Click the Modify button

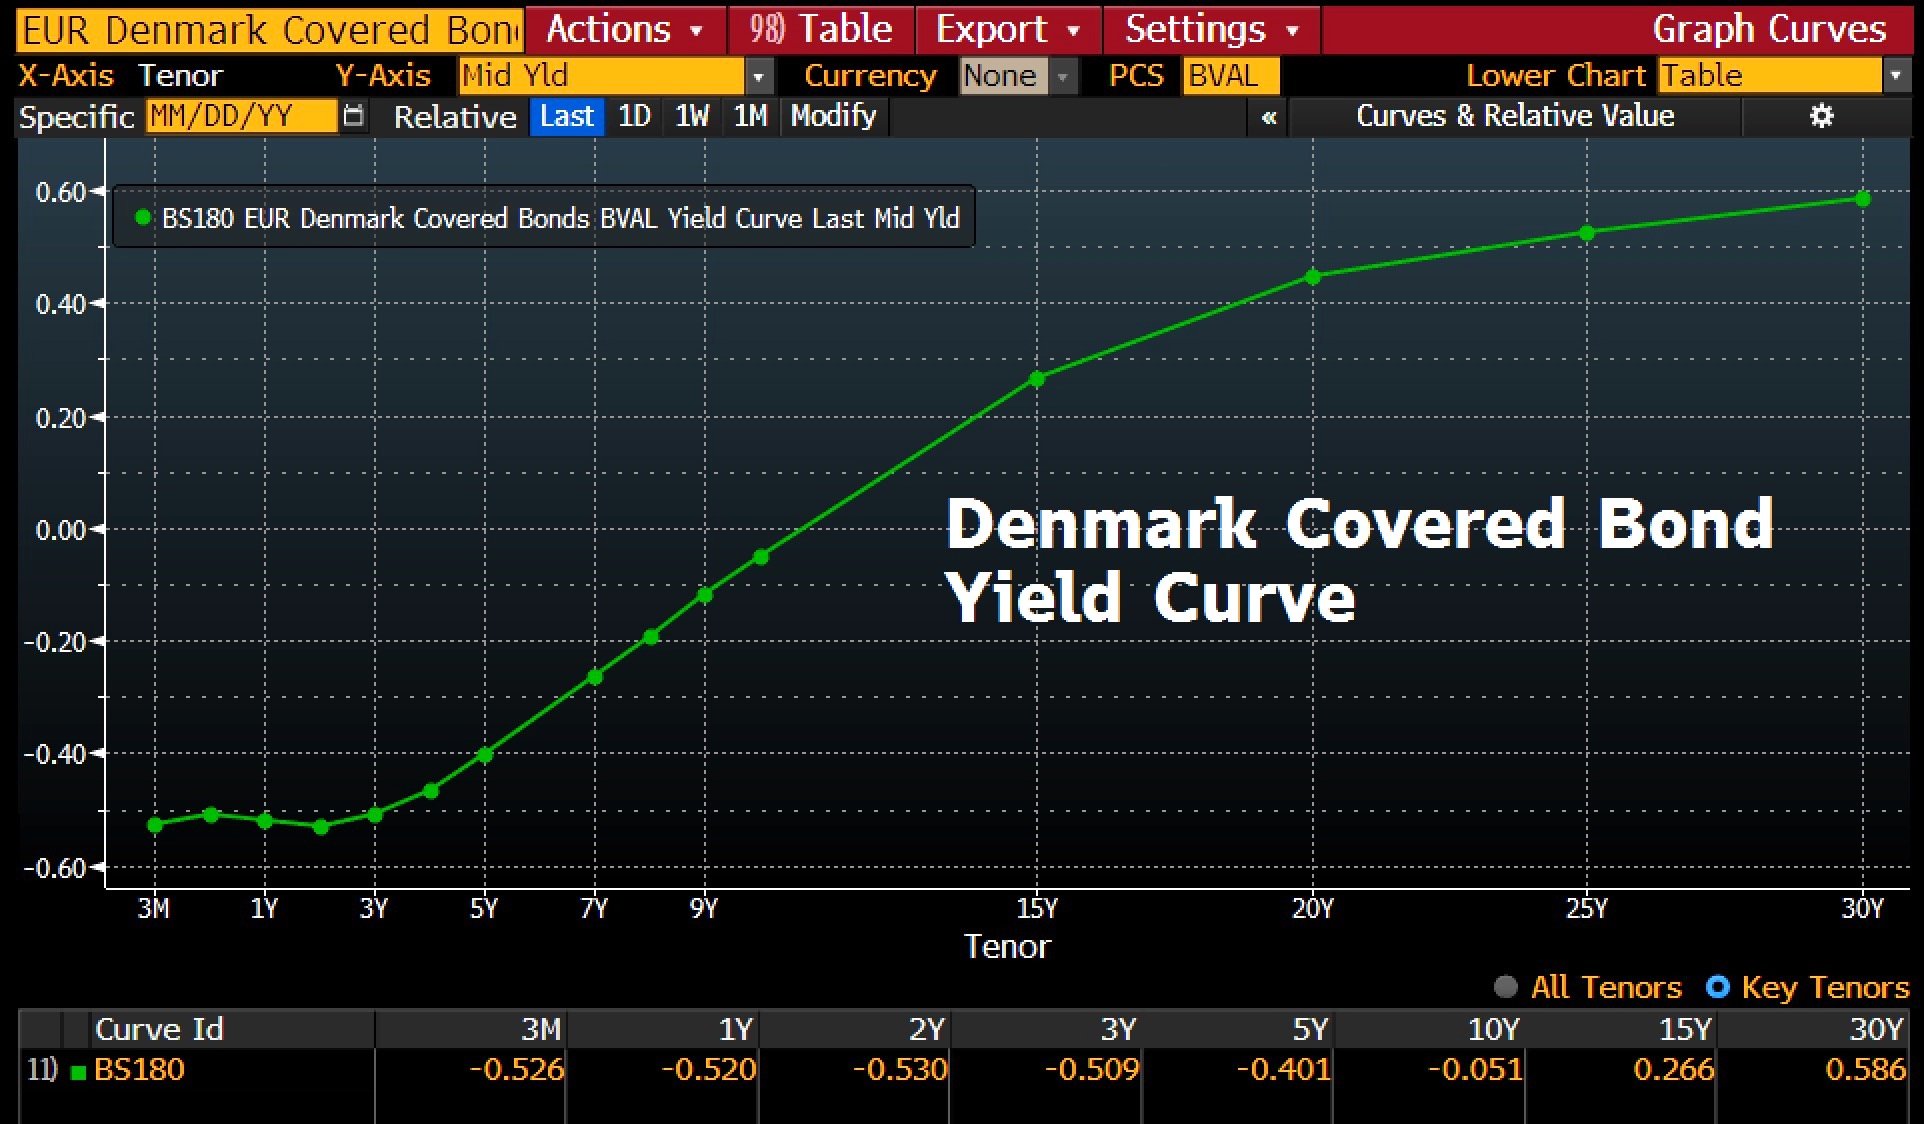tap(831, 116)
